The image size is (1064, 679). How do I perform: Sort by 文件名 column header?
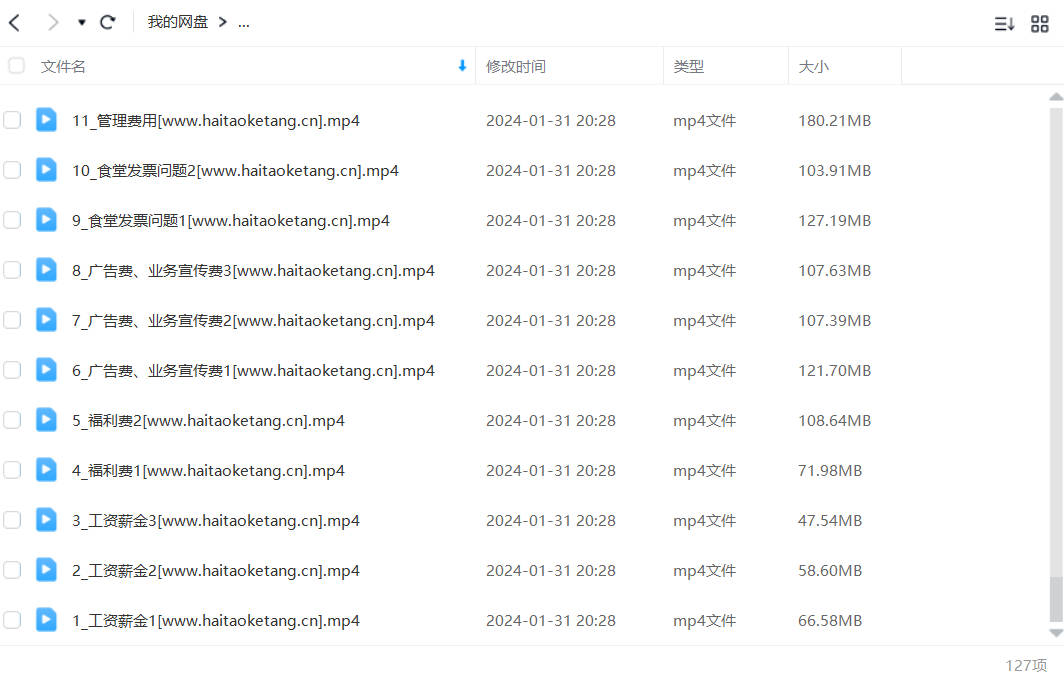[x=63, y=66]
